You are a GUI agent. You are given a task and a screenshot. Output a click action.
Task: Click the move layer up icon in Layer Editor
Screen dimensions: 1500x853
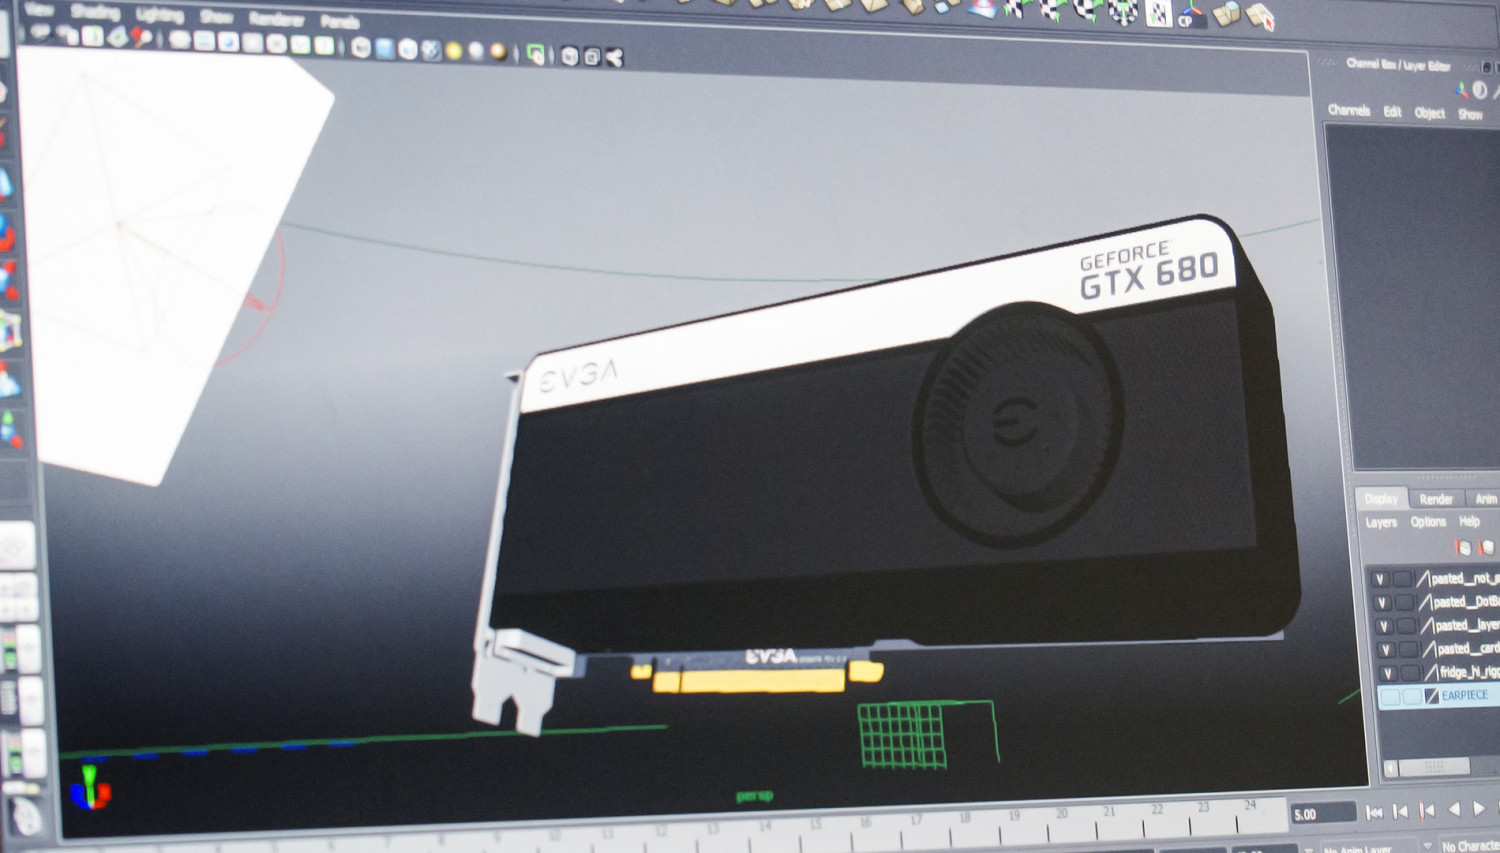[x=1463, y=548]
